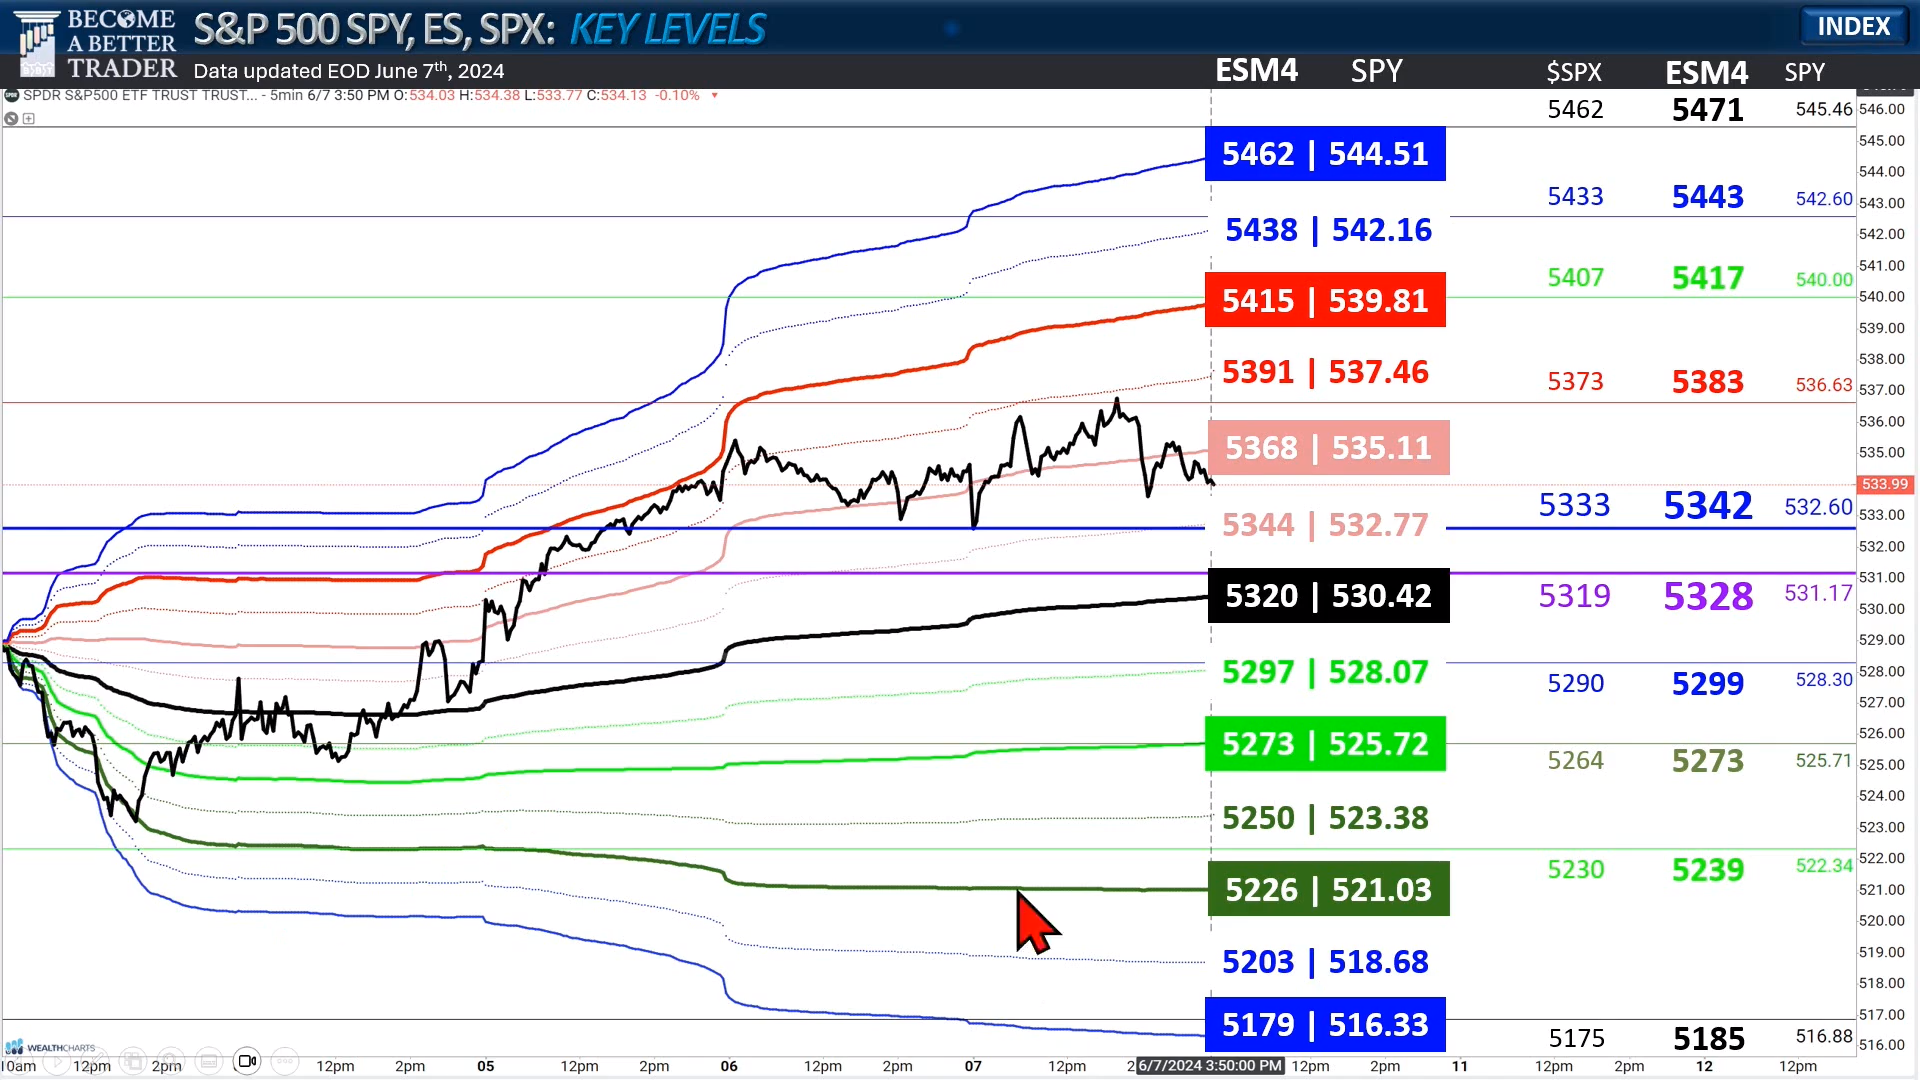Click date marker 05 on time axis
Viewport: 1920px width, 1080px height.
point(486,1066)
